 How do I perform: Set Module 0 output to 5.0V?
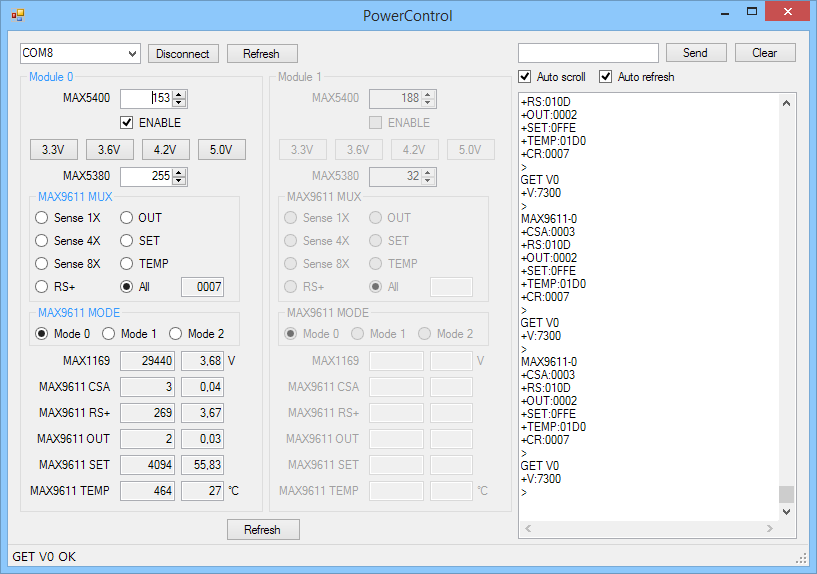point(221,149)
